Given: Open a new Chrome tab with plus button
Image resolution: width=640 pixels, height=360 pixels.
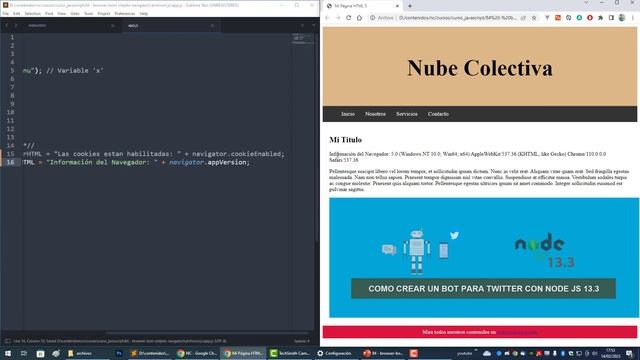Looking at the screenshot, I should 410,6.
